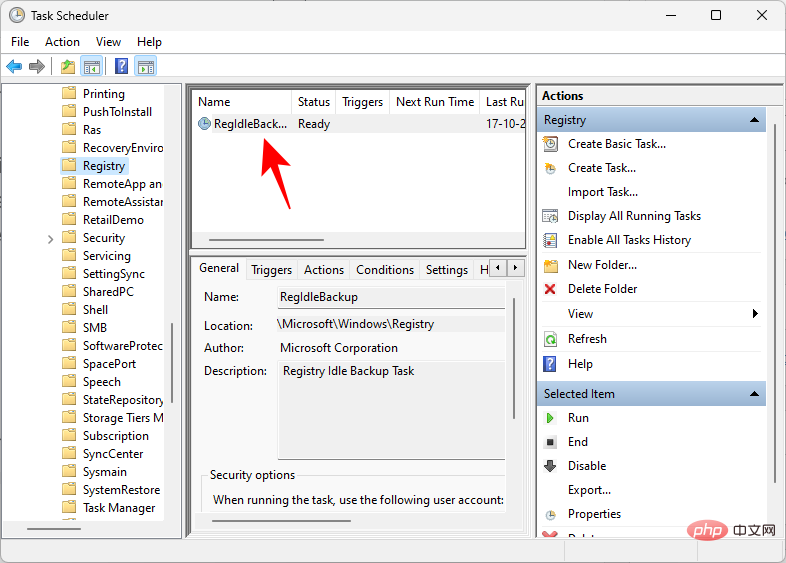Collapse the Selected Item section
Viewport: 786px width, 563px height.
pyautogui.click(x=754, y=394)
